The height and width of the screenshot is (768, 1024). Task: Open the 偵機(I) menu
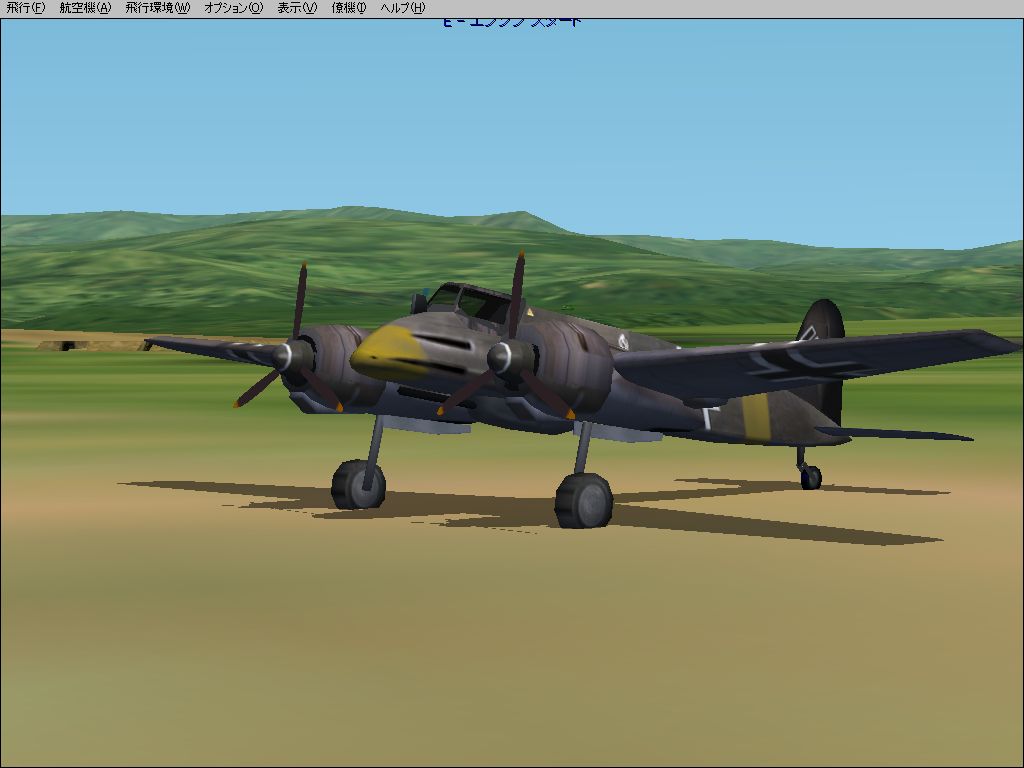349,8
